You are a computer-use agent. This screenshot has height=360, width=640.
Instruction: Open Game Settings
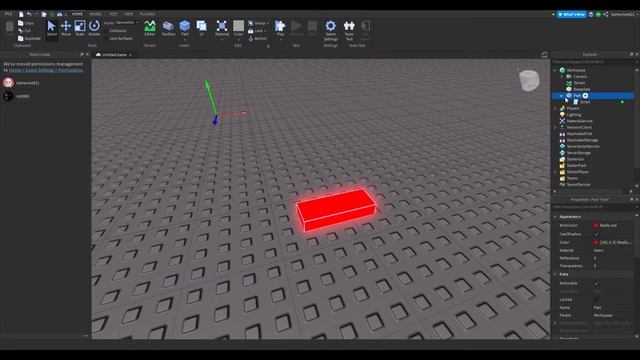pyautogui.click(x=331, y=30)
